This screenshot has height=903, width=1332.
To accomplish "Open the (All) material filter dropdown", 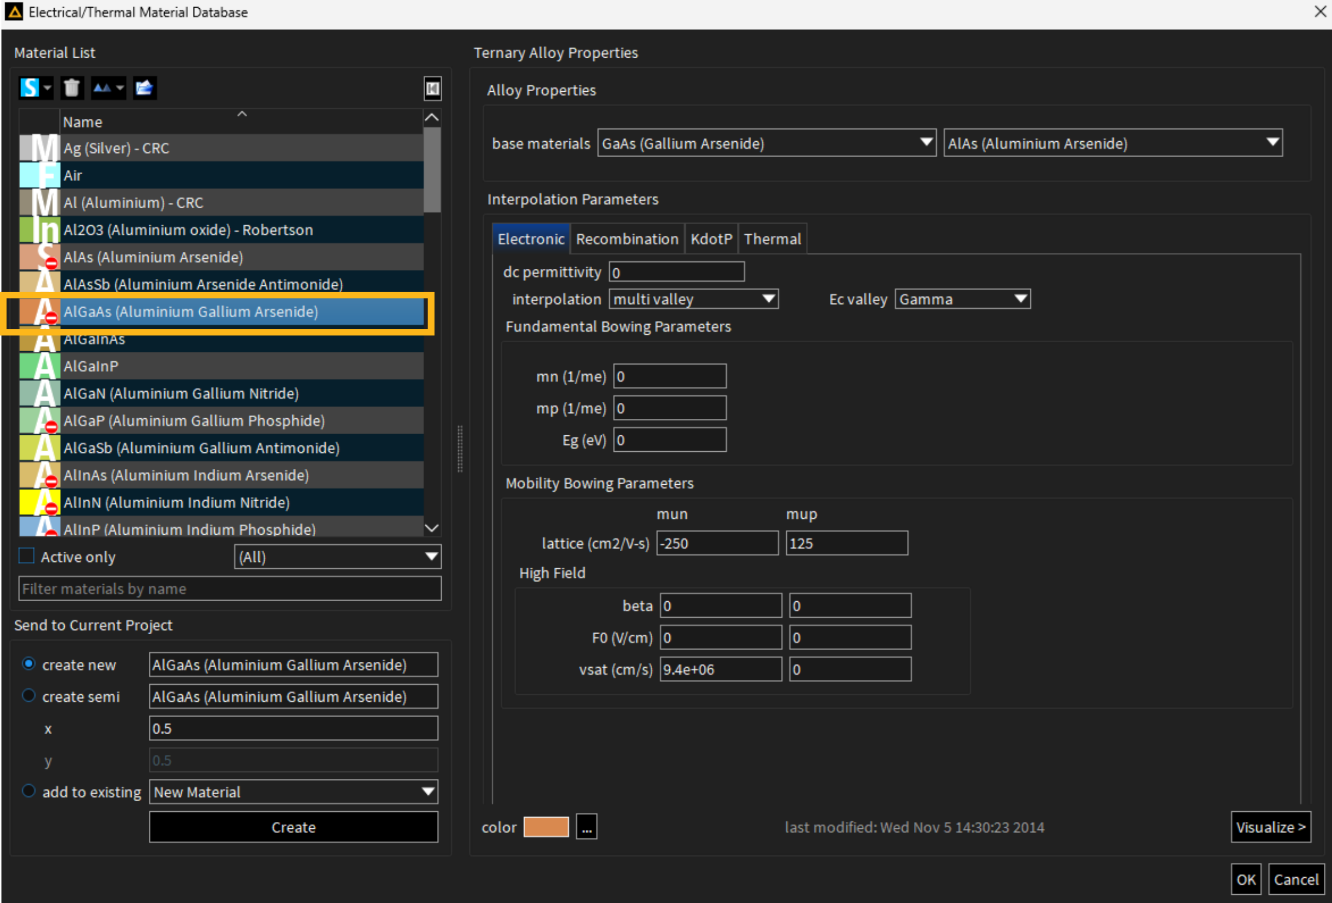I will coord(338,557).
